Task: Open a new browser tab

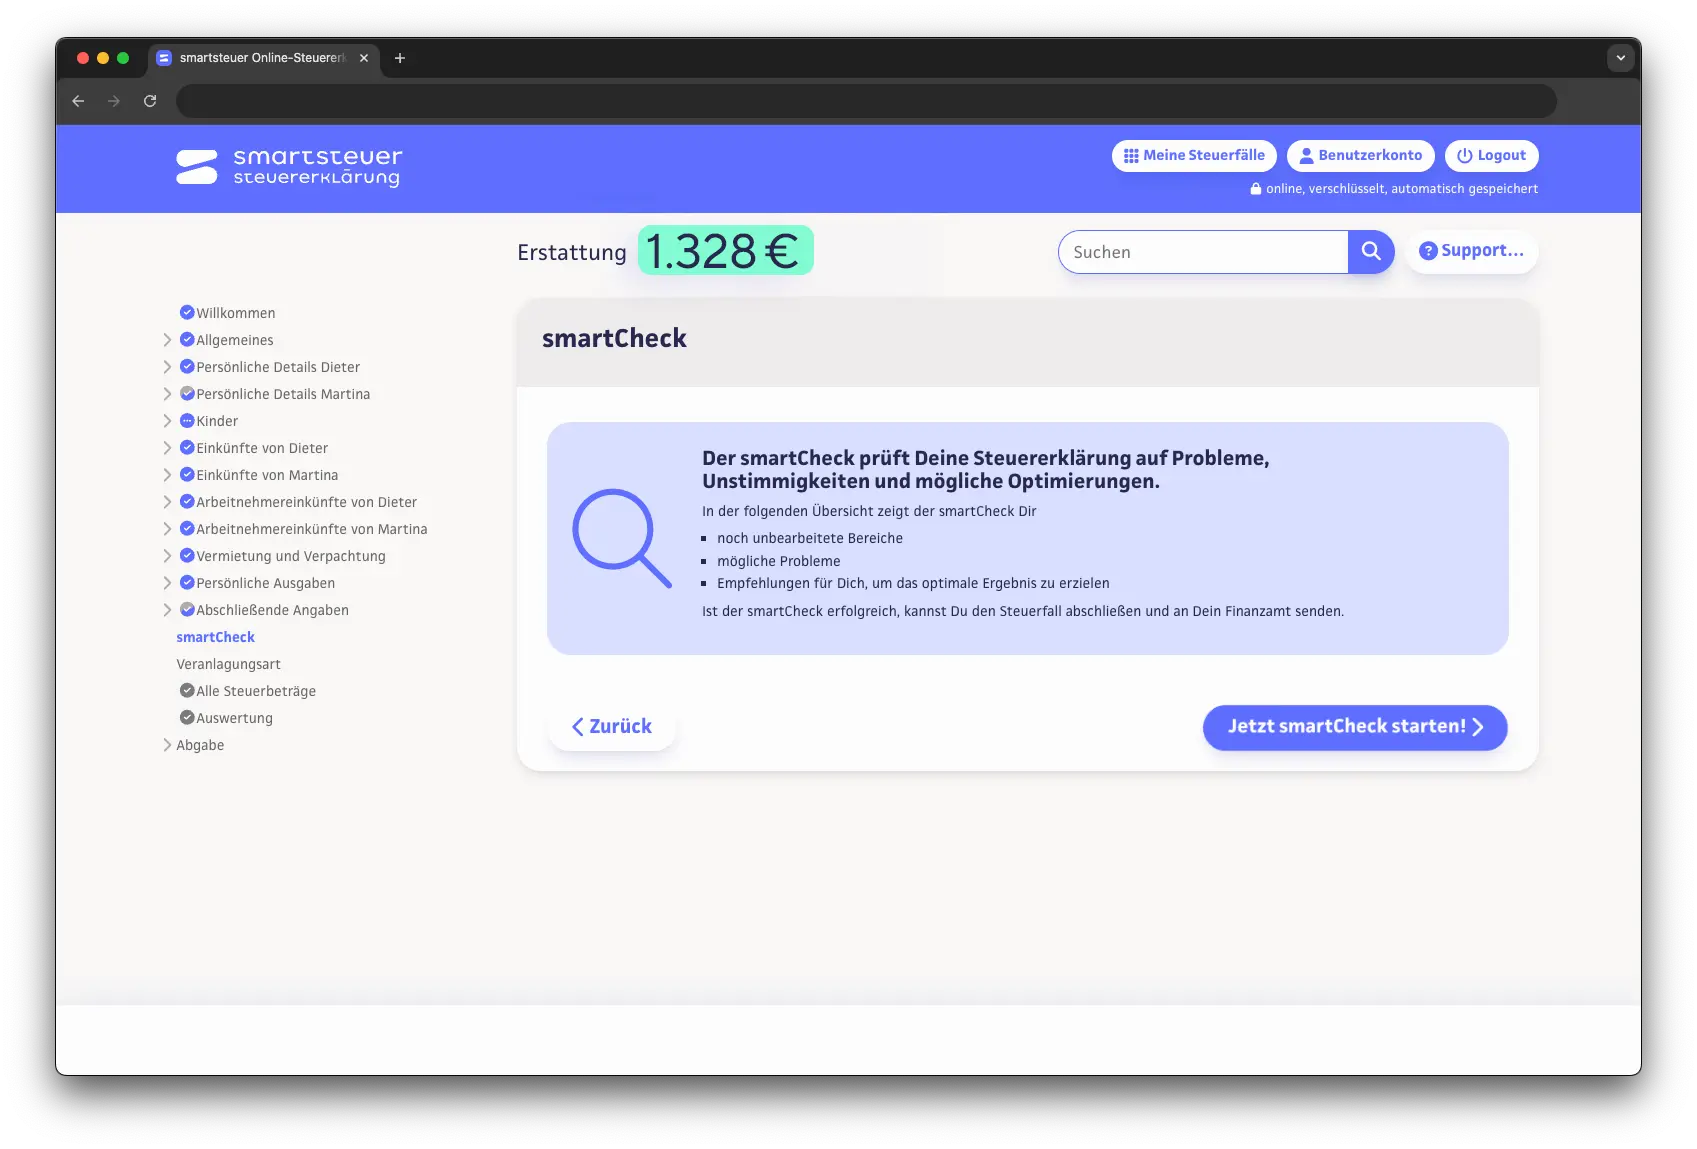Action: pyautogui.click(x=400, y=58)
